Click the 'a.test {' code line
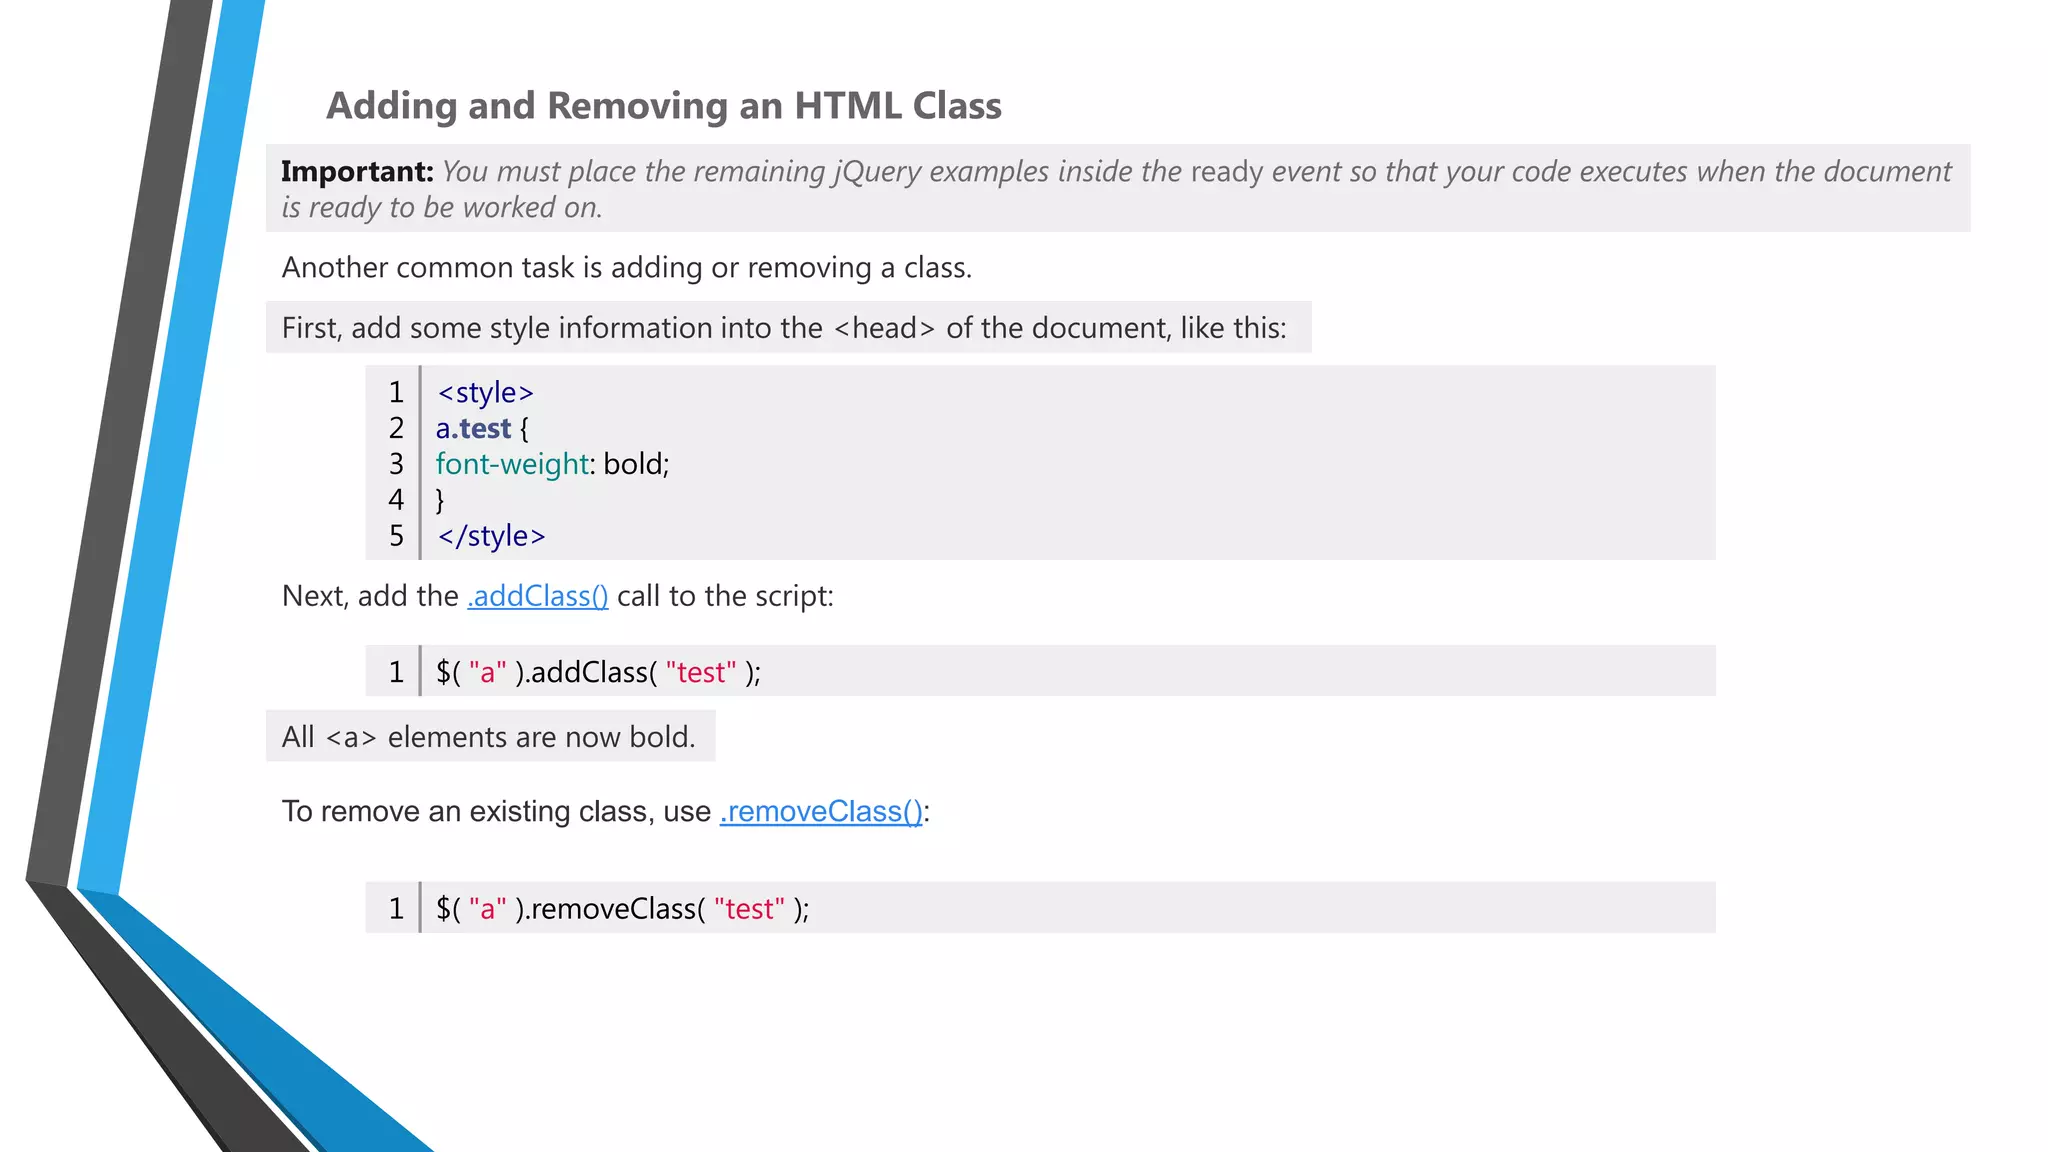Screen dimensions: 2048x1152 tap(482, 428)
